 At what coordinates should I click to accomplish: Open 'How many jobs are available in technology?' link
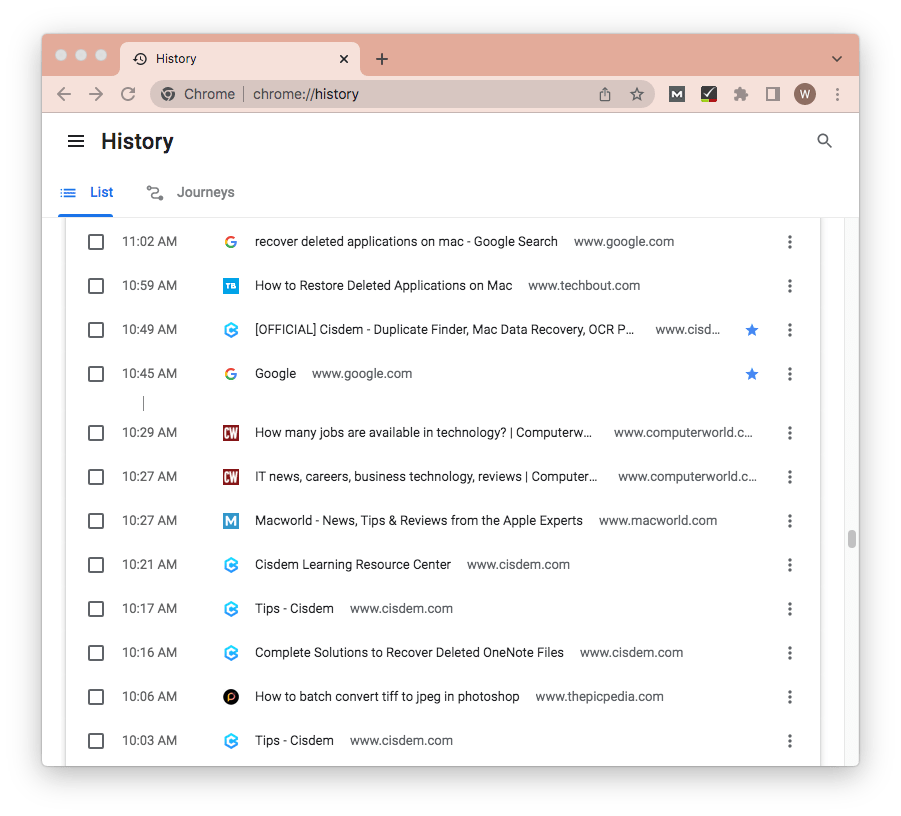pyautogui.click(x=423, y=433)
